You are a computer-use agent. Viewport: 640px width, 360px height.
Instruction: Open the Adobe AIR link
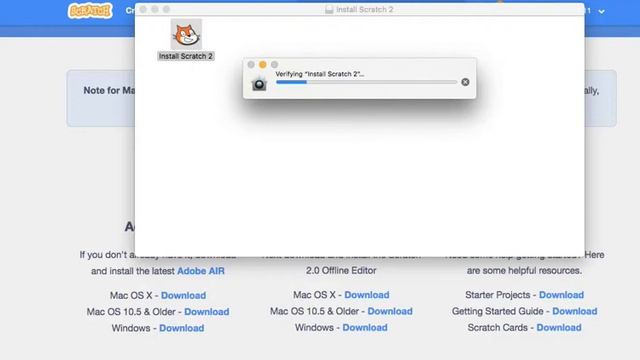[x=200, y=271]
